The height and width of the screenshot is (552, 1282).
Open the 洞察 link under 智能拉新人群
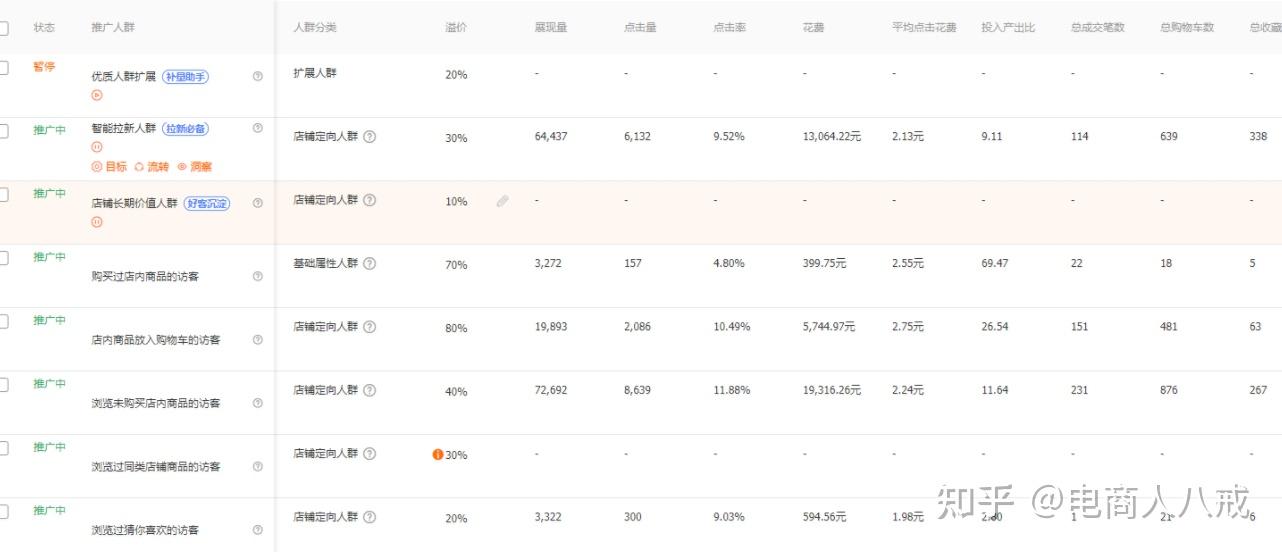(195, 167)
